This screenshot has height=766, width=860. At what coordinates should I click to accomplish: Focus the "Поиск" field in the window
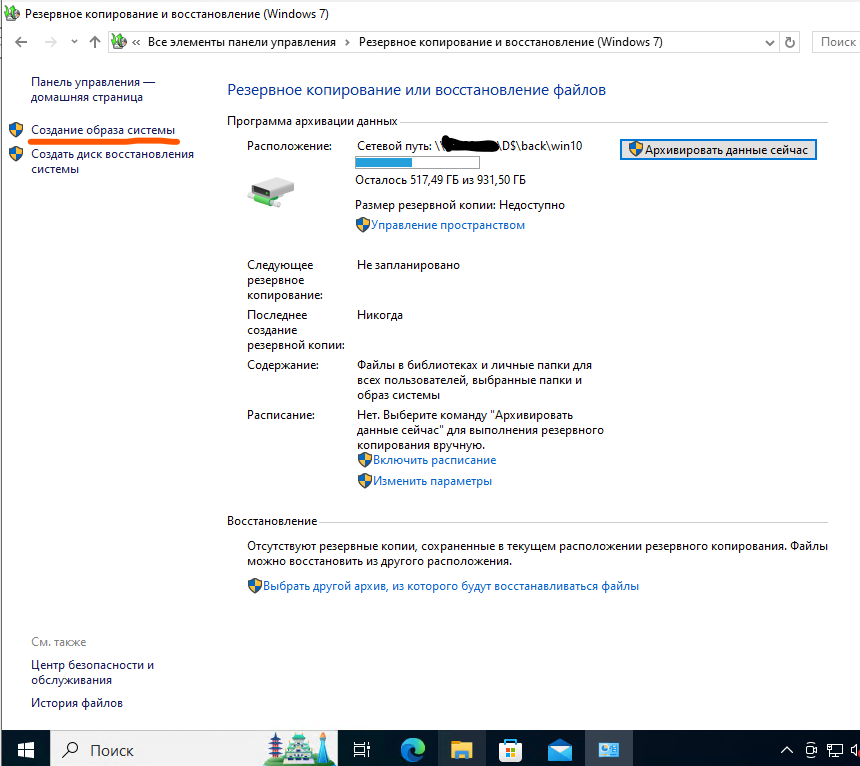click(x=836, y=42)
